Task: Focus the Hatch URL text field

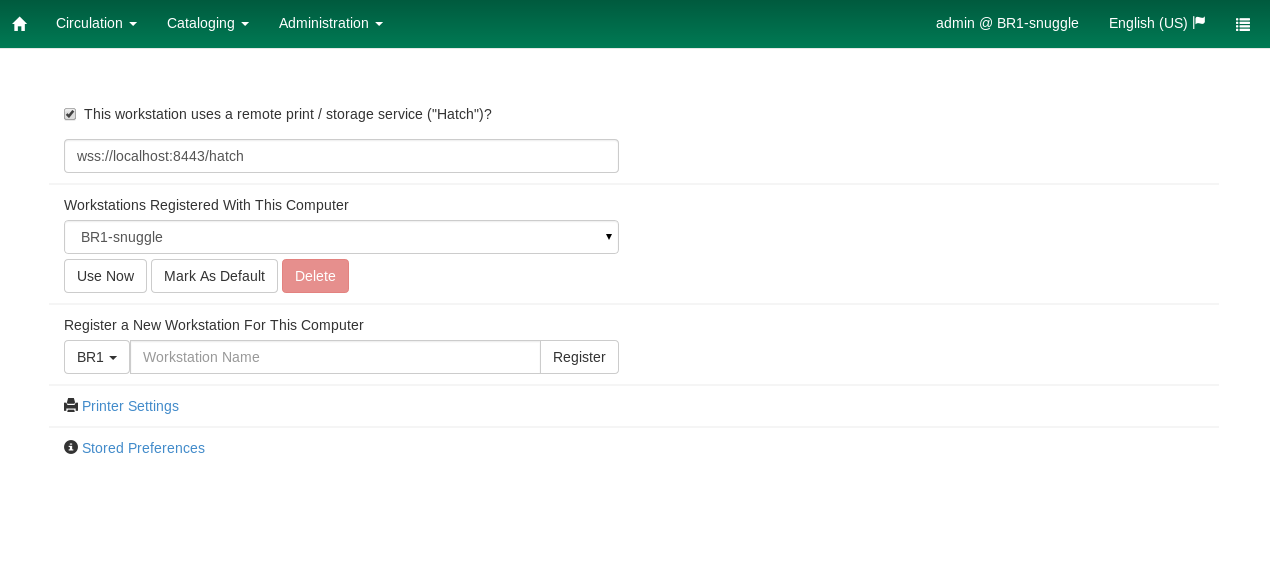Action: coord(341,156)
